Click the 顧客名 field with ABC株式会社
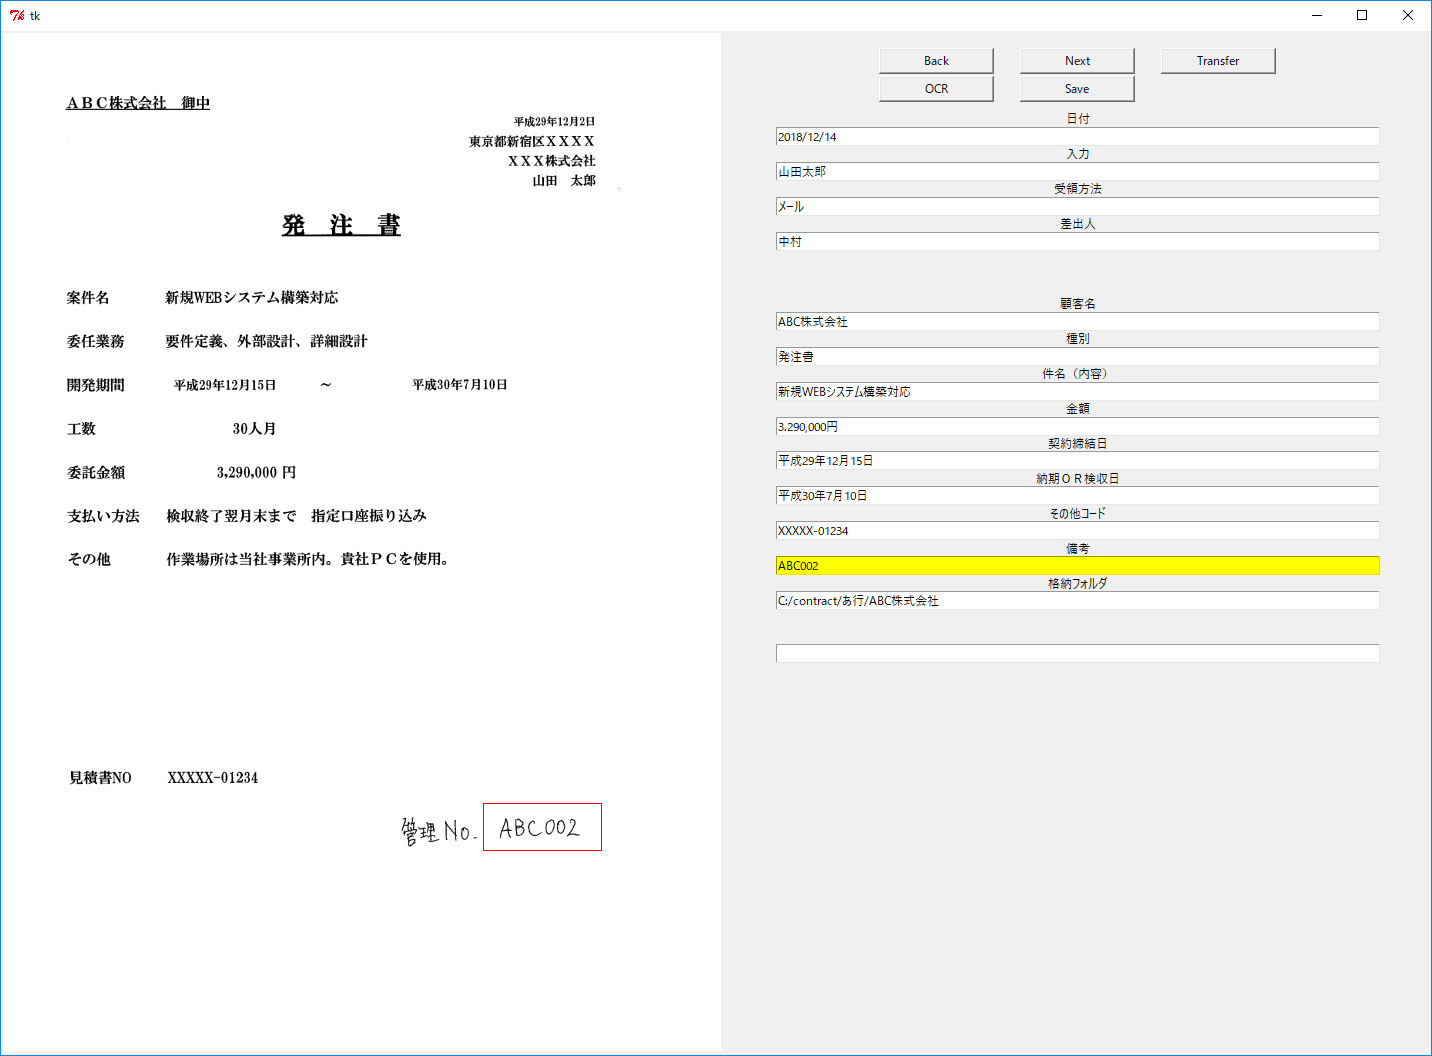This screenshot has height=1056, width=1432. tap(1077, 322)
